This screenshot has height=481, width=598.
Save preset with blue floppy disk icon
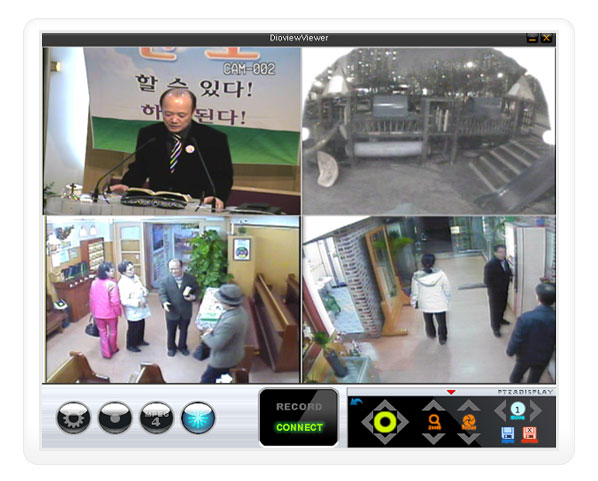[x=507, y=435]
